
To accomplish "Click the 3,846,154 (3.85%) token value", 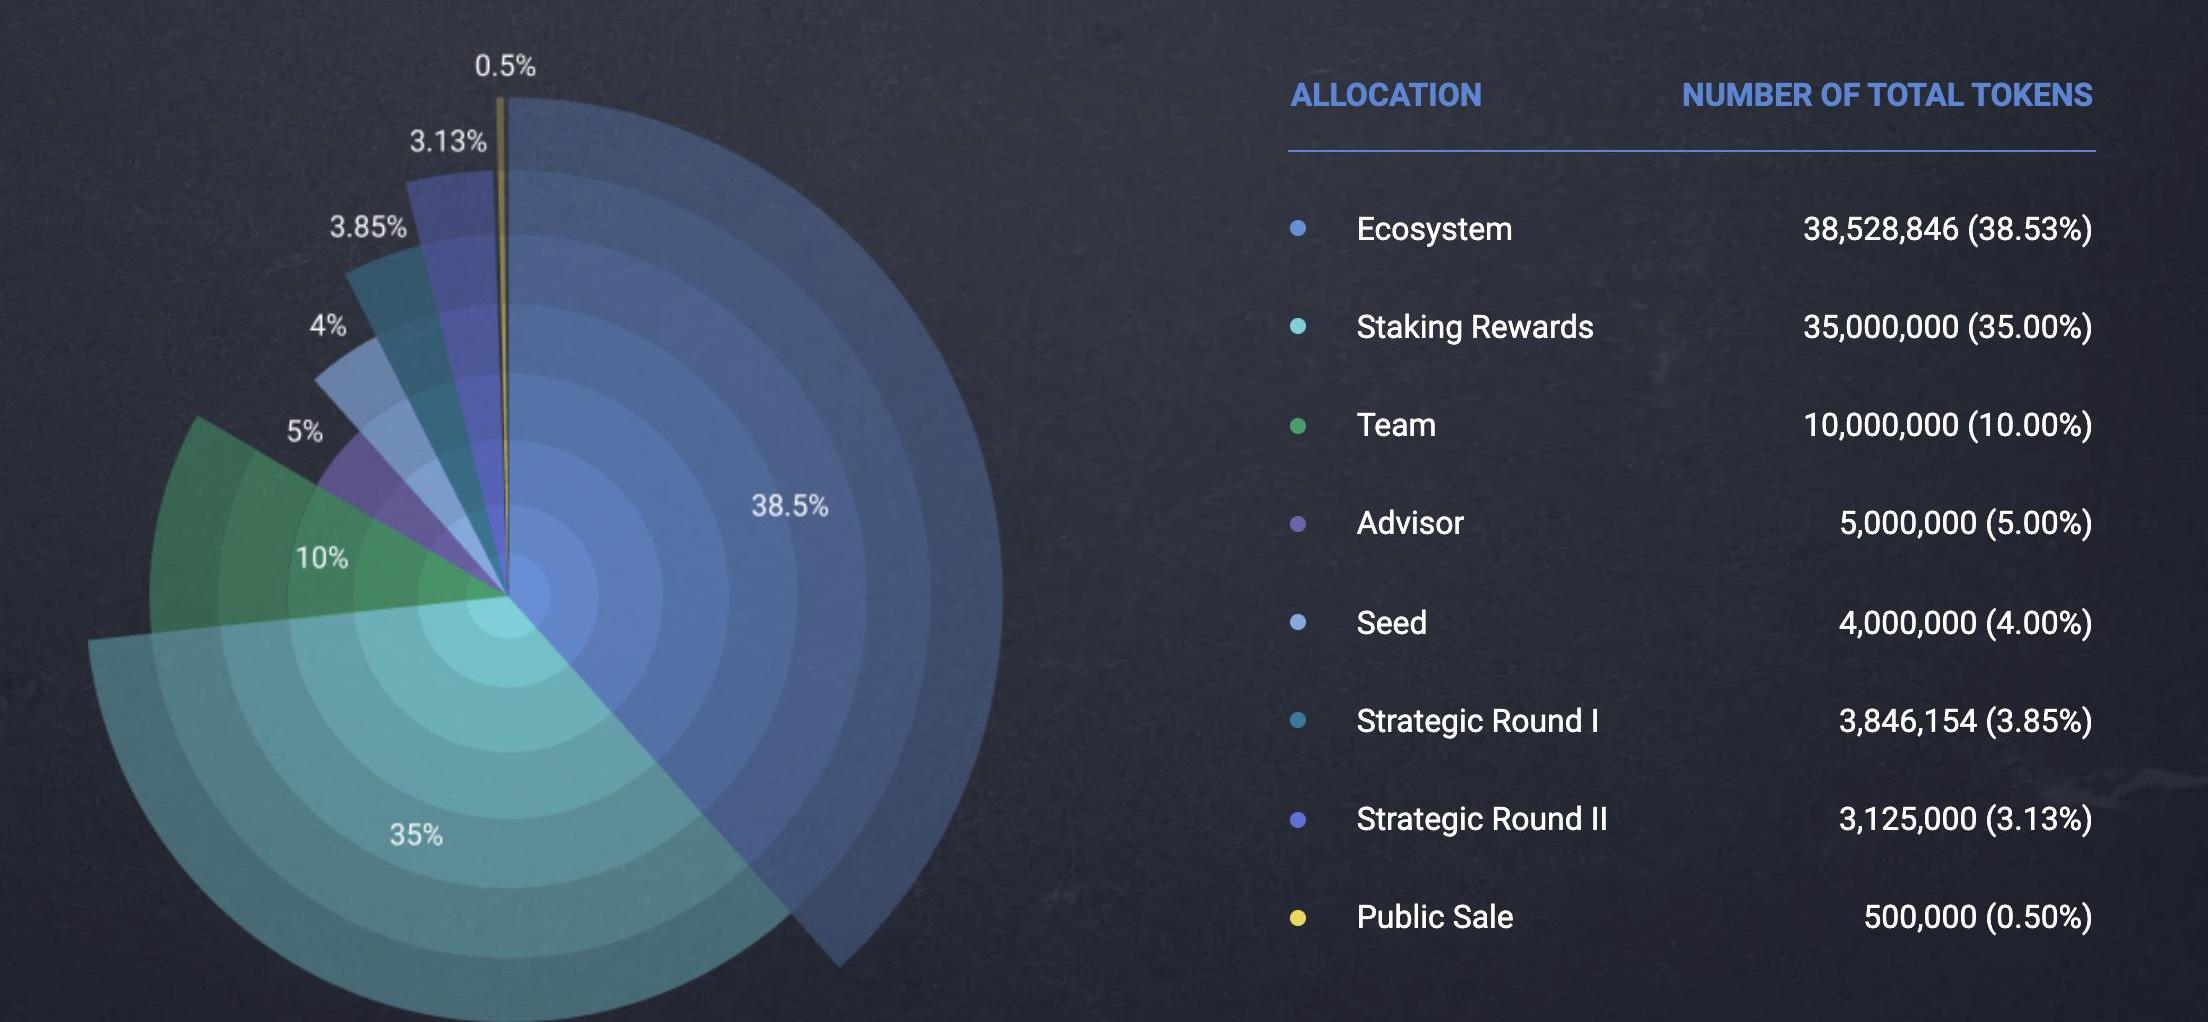I will (1965, 721).
